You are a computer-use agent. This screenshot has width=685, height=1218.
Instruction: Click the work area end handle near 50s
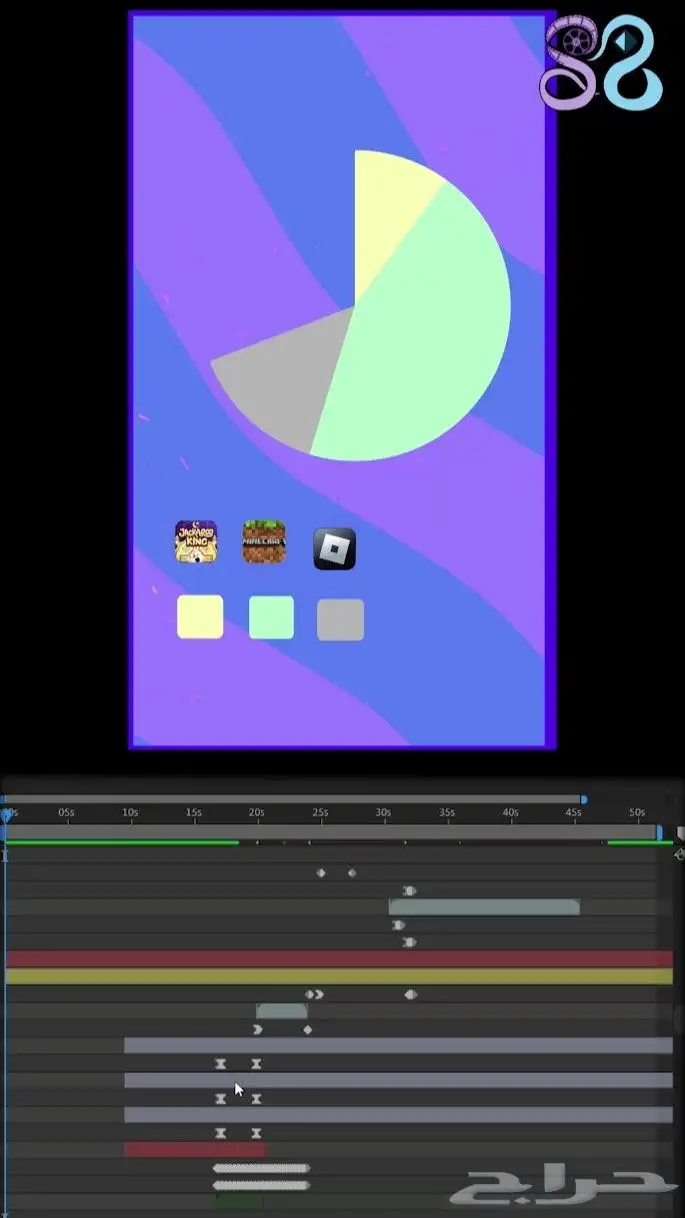point(659,832)
